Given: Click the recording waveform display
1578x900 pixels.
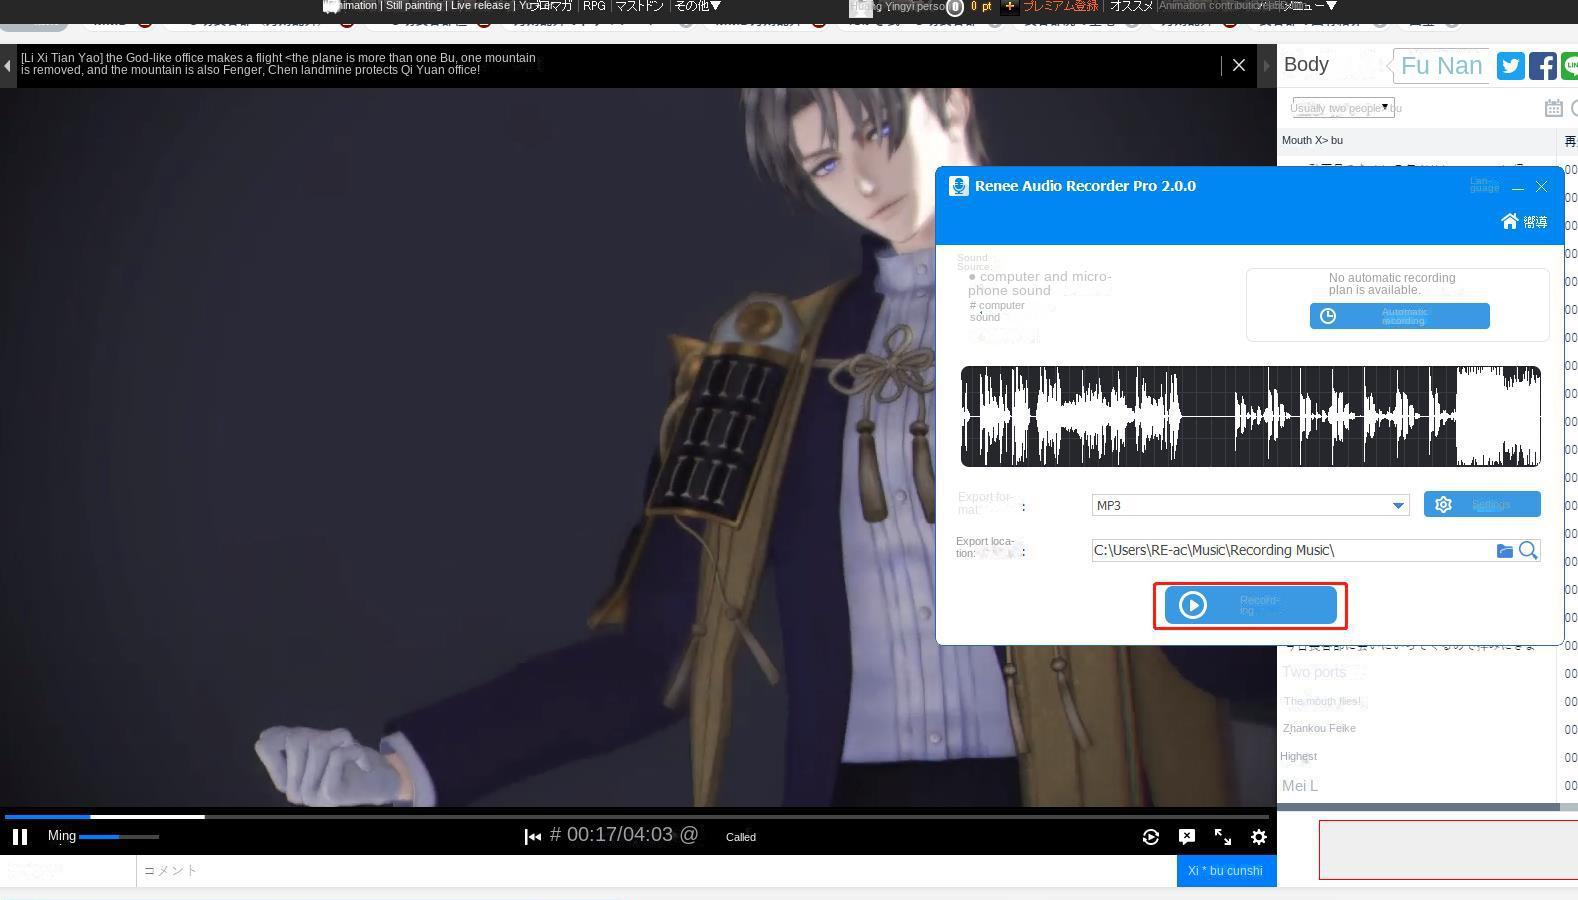Looking at the screenshot, I should pos(1250,416).
